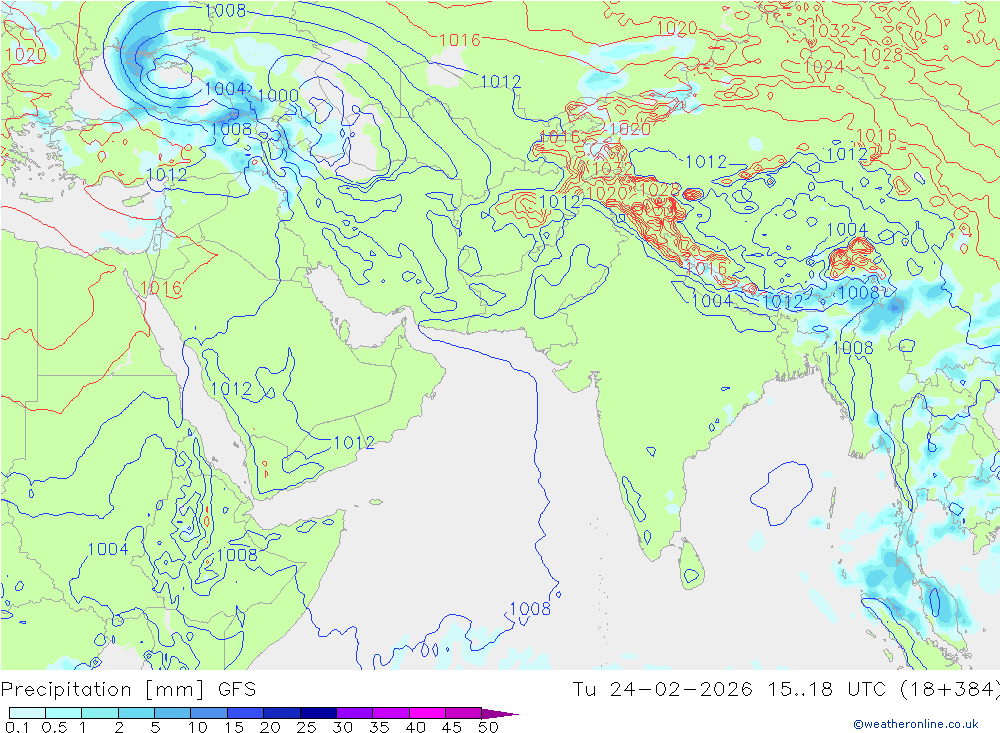Select the 2 to 5 mm legend swatch
The image size is (1000, 733).
136,713
